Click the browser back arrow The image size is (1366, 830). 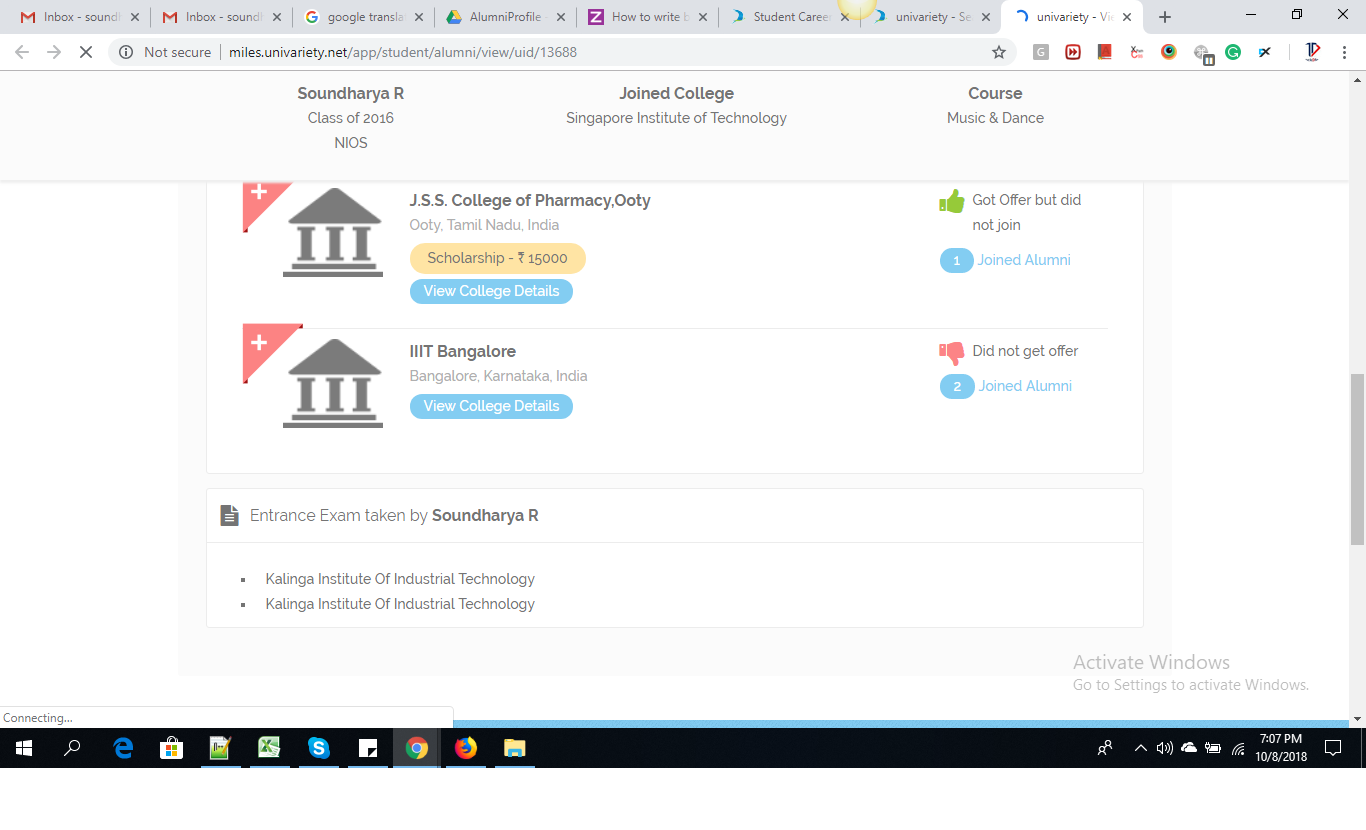(22, 52)
